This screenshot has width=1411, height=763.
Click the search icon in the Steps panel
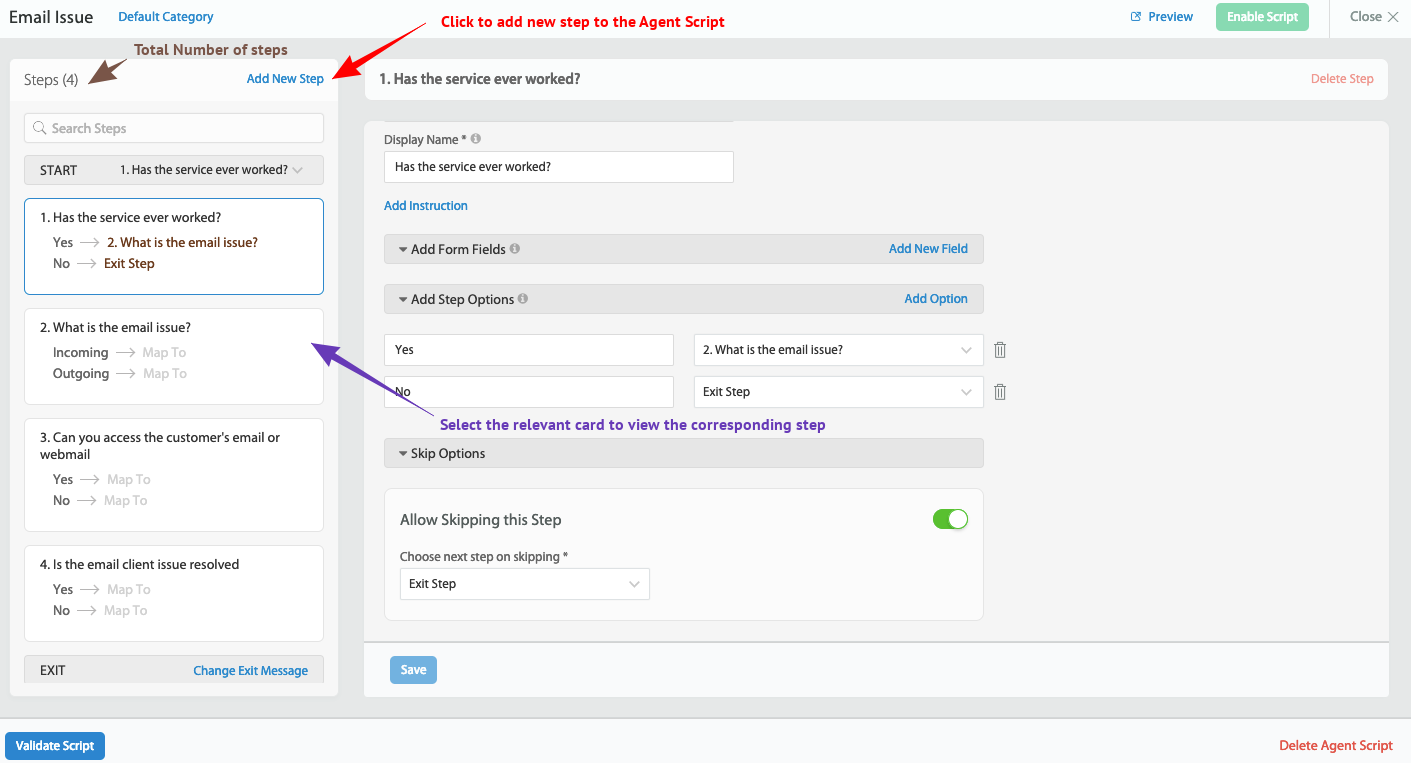[39, 128]
